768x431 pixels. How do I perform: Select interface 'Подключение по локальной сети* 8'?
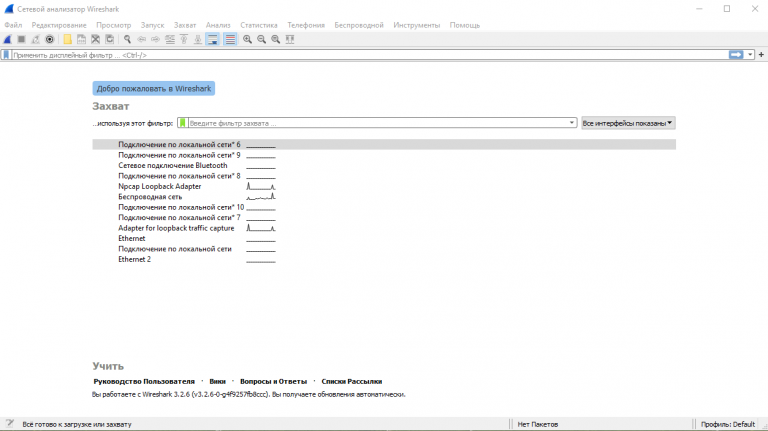[179, 176]
